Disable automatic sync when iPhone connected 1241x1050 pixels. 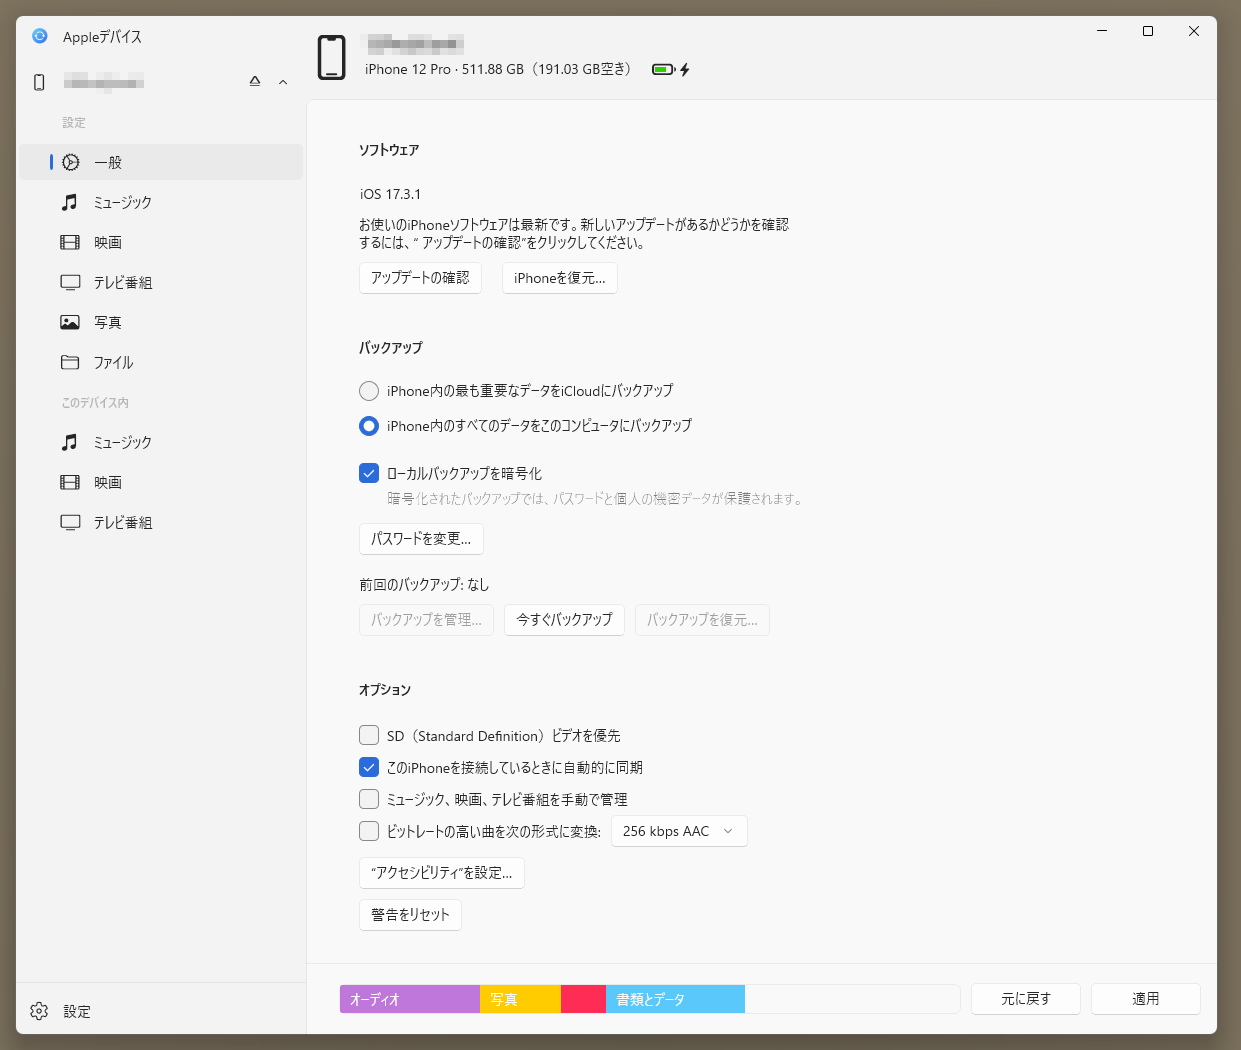point(369,767)
